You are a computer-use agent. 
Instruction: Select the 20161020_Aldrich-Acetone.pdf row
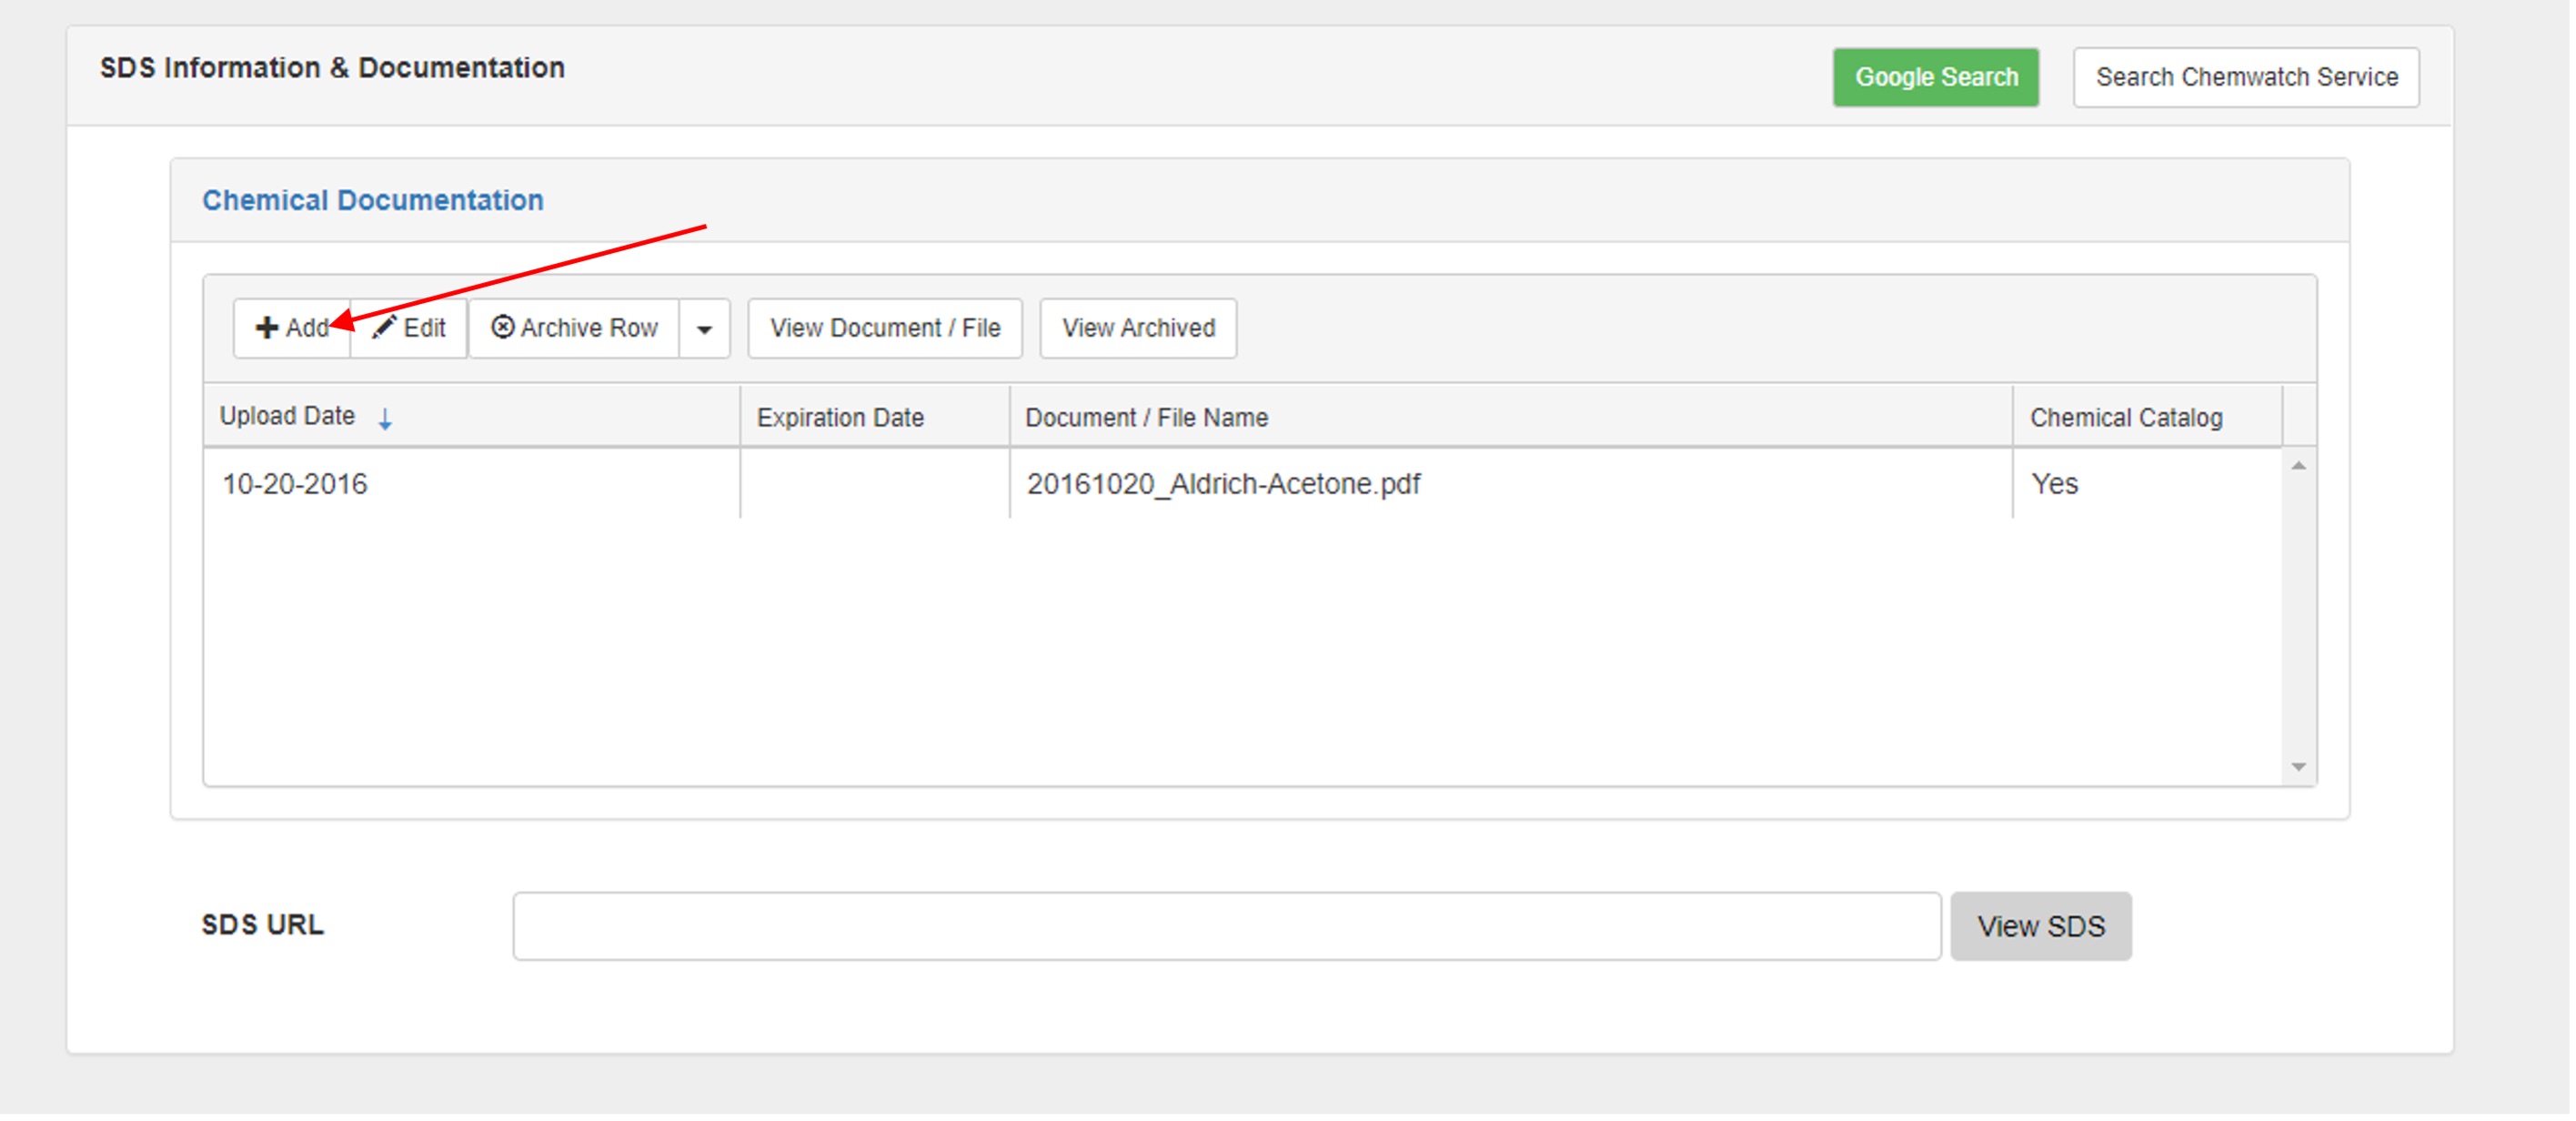click(1222, 483)
